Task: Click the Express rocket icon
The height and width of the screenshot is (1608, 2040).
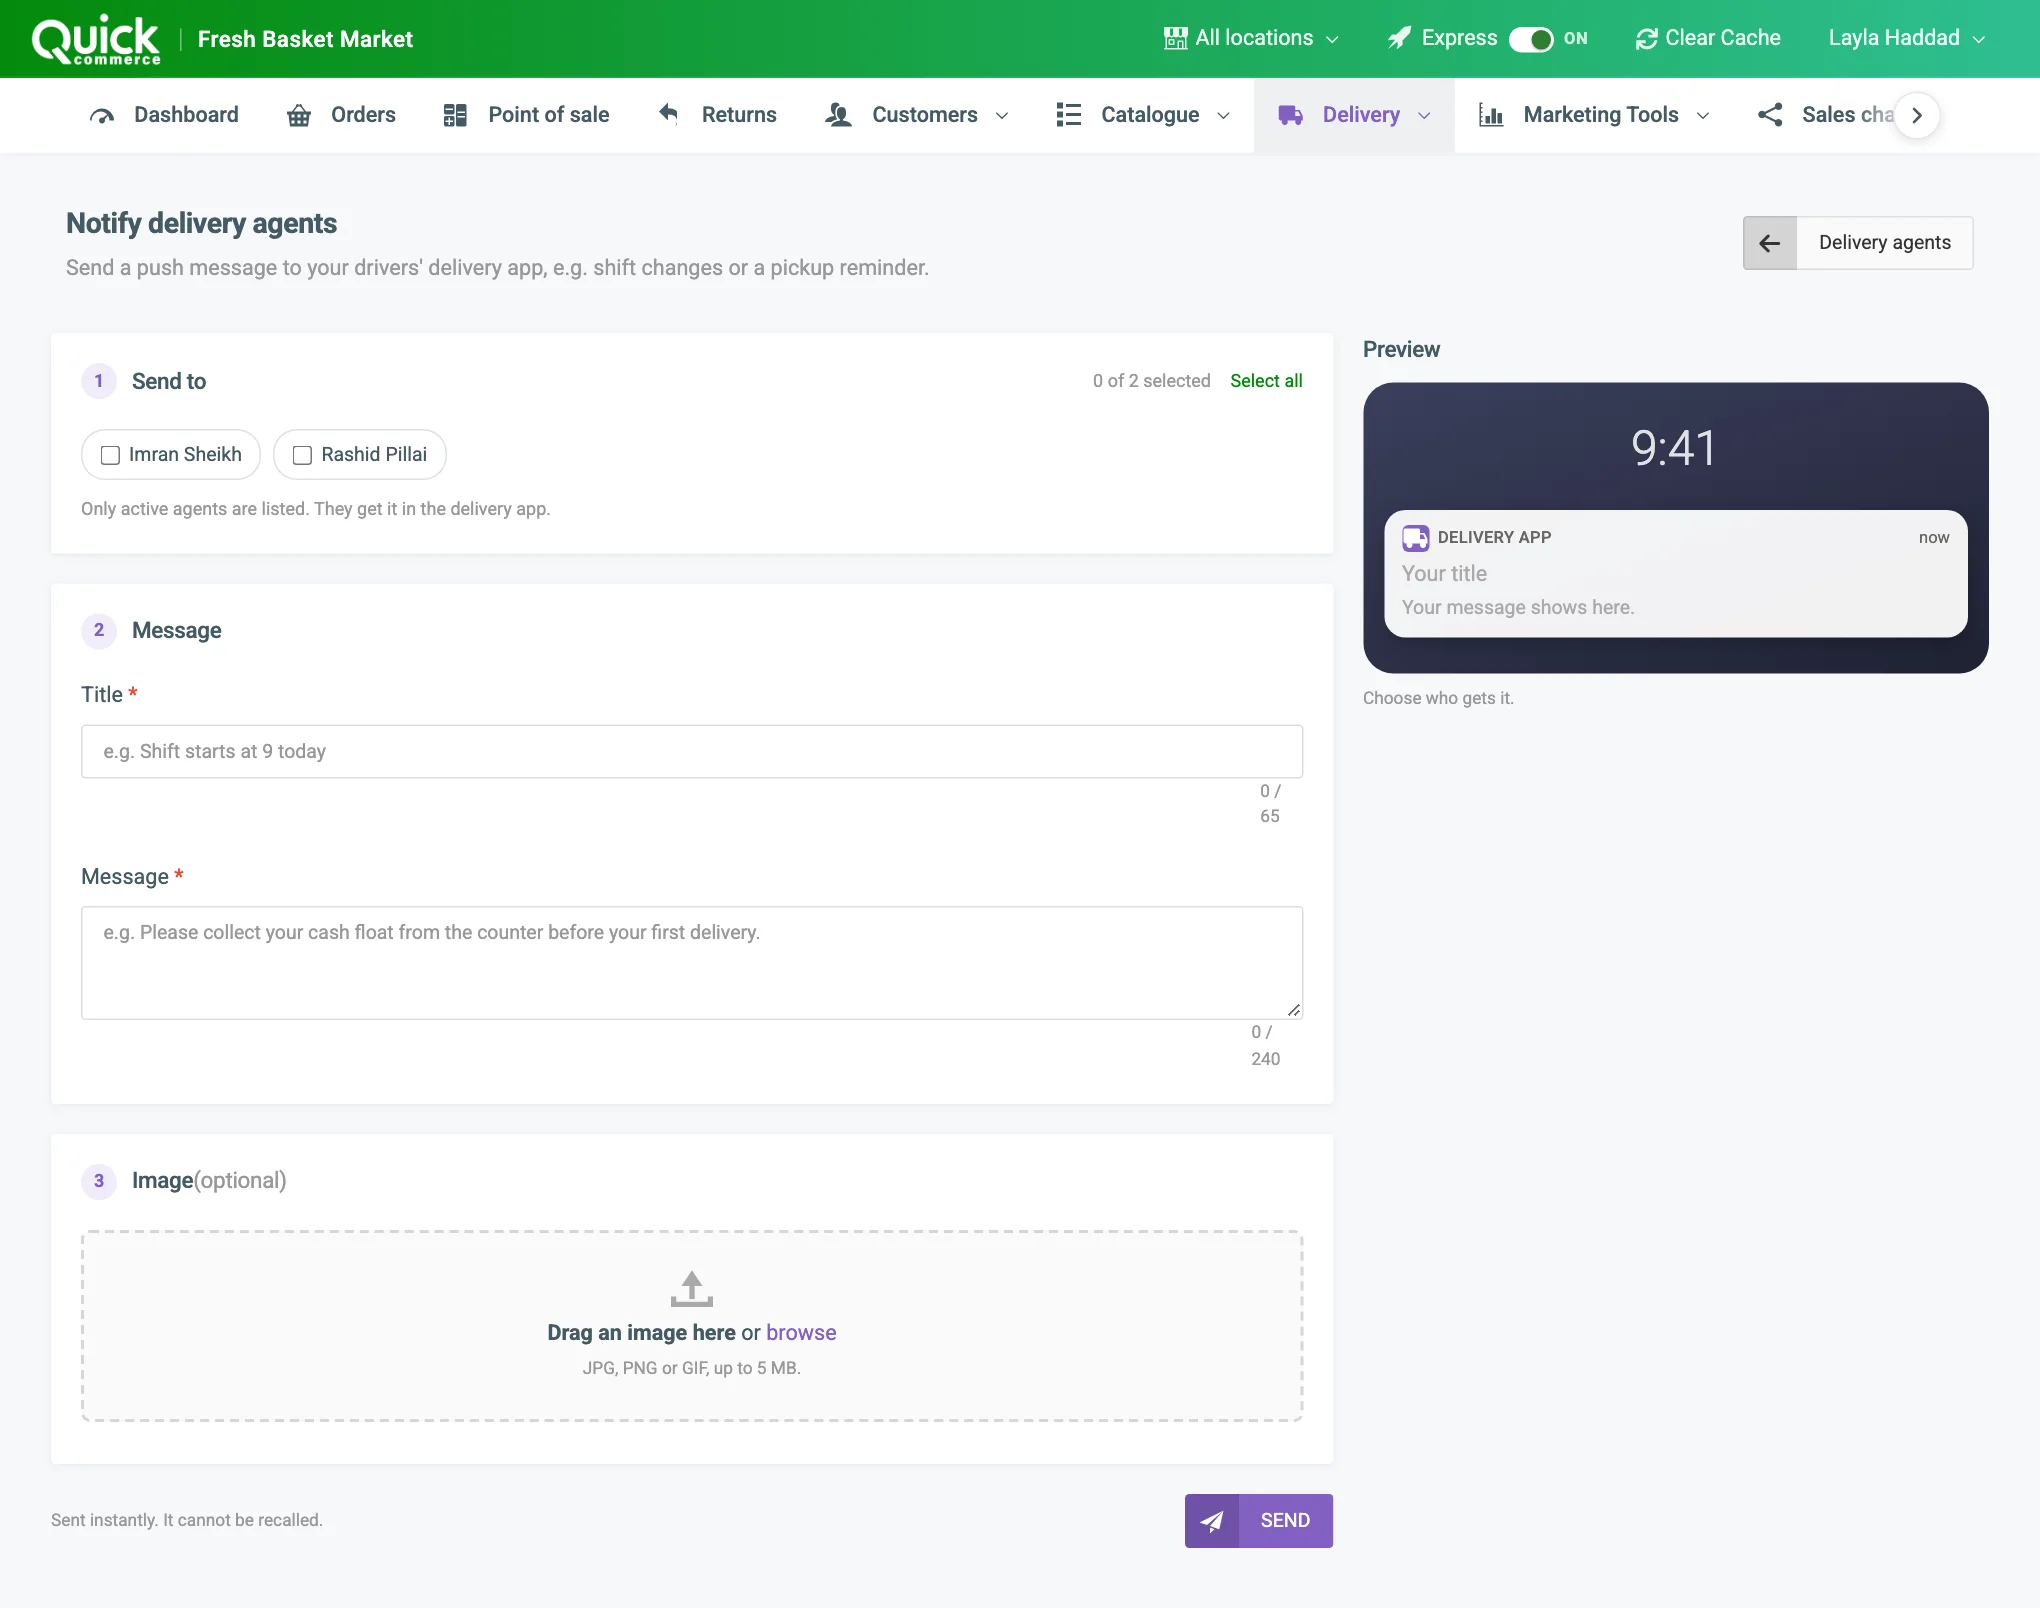Action: 1399,38
